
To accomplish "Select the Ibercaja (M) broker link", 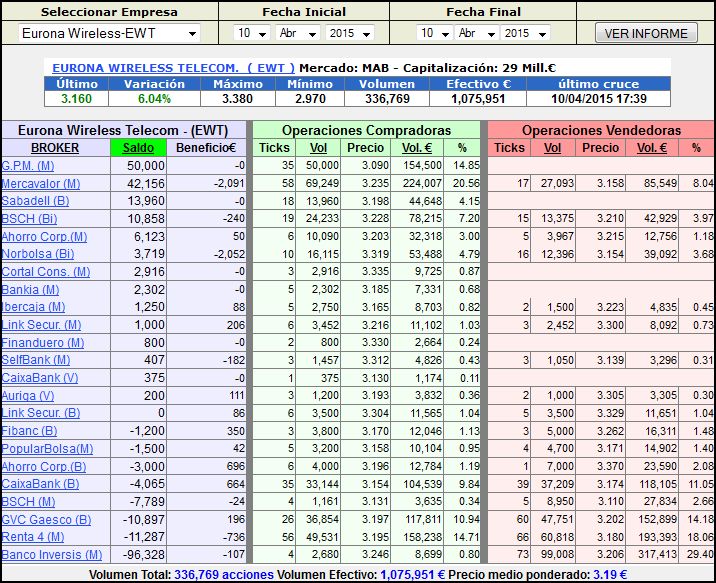I will pyautogui.click(x=34, y=307).
